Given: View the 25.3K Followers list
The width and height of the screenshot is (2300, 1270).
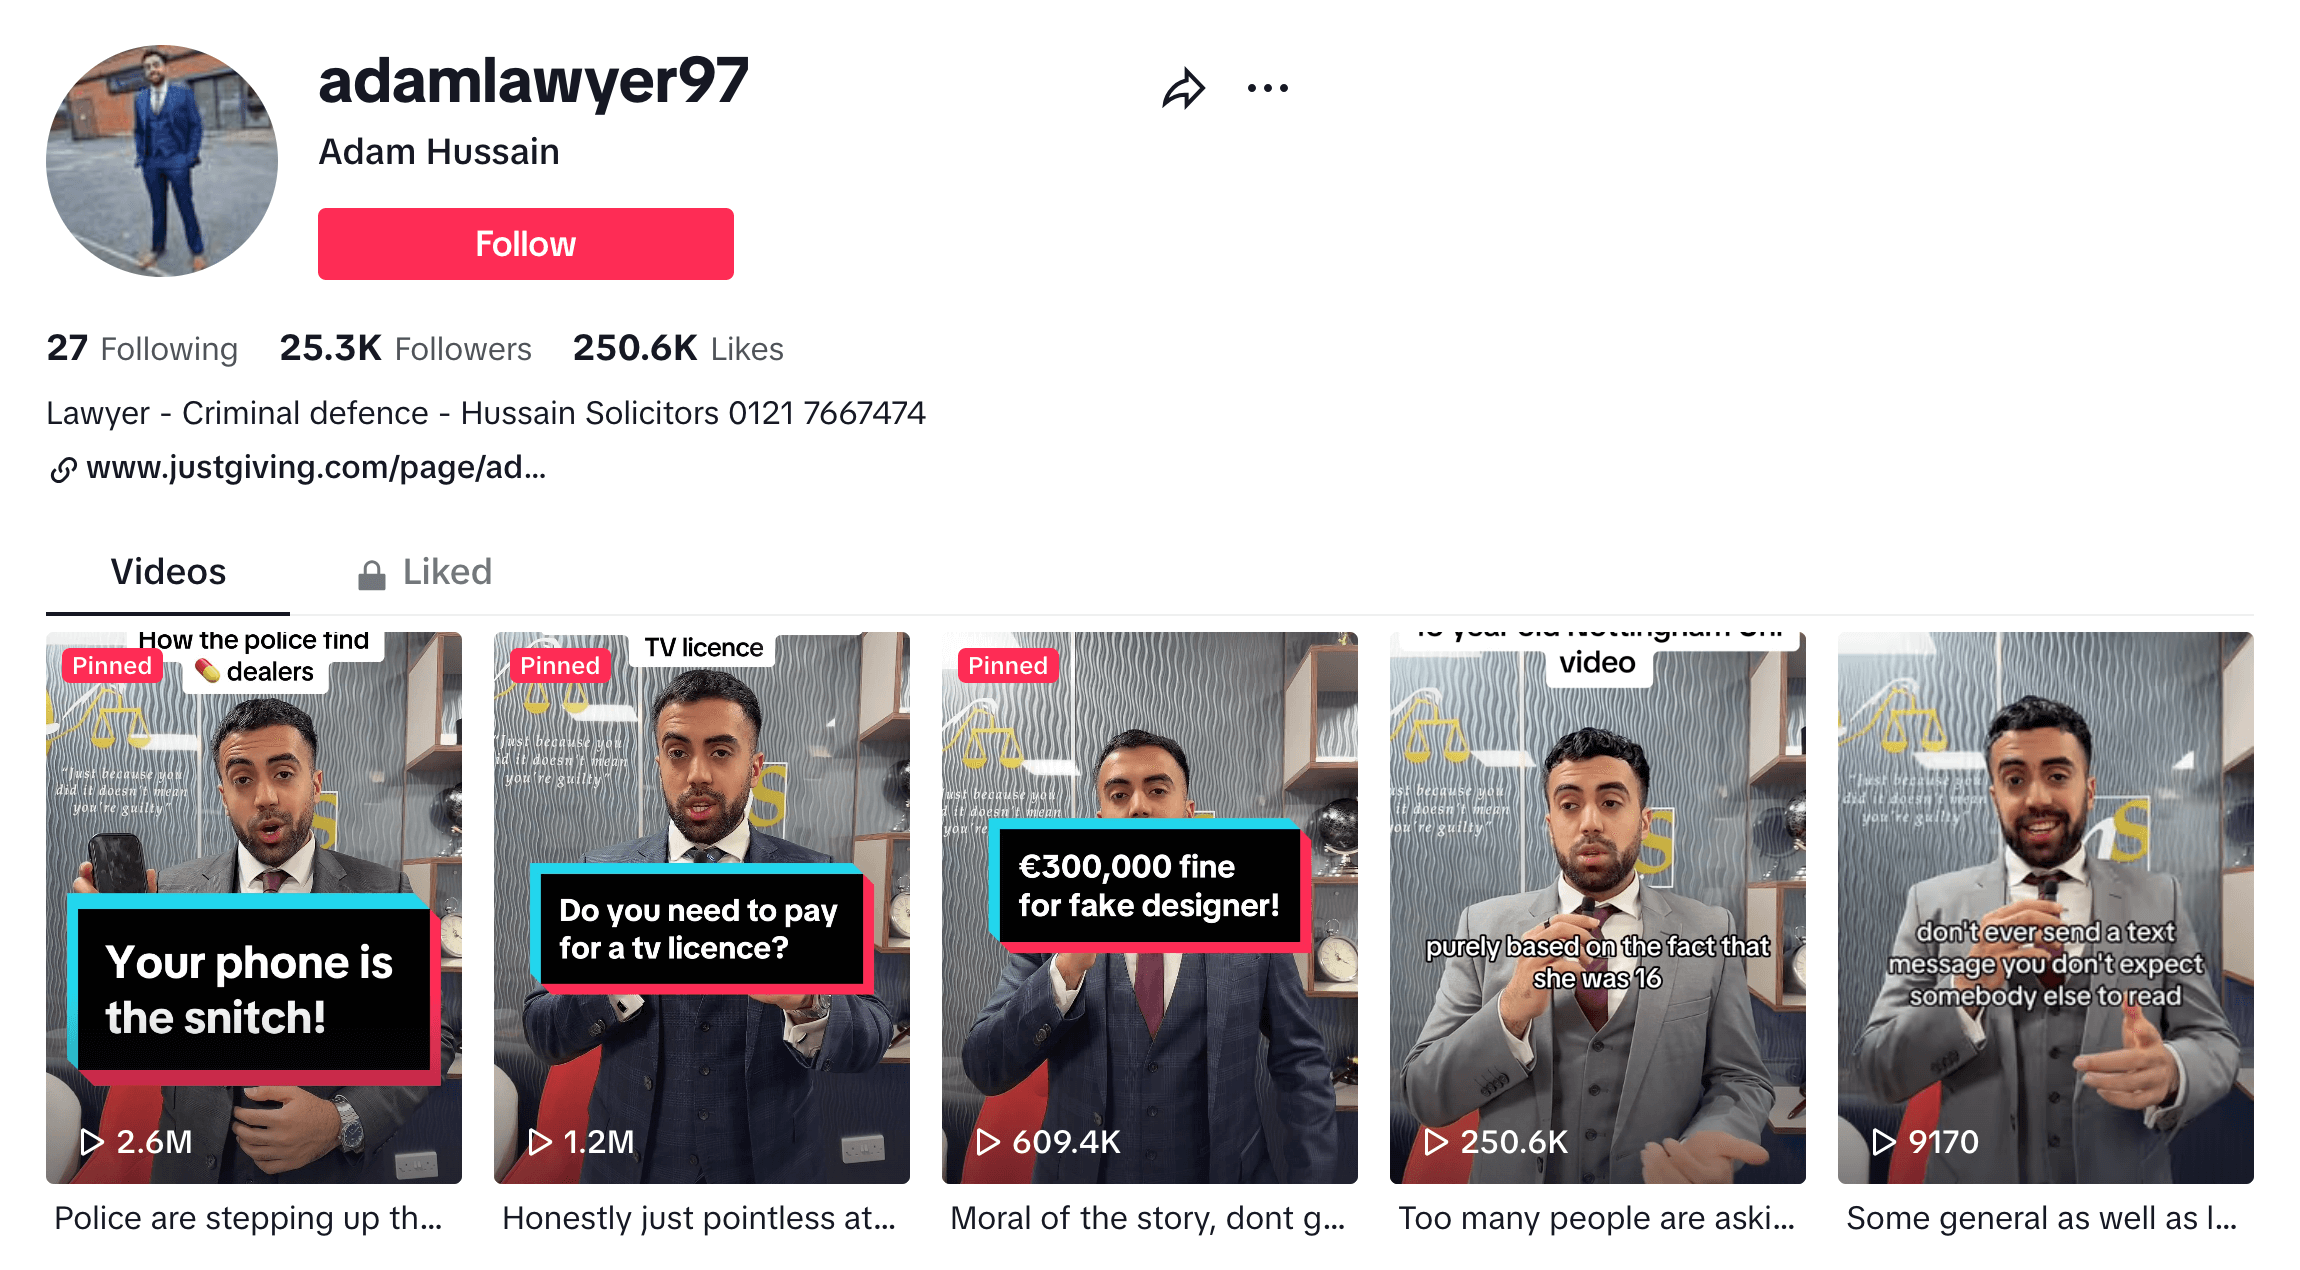Looking at the screenshot, I should [x=405, y=348].
